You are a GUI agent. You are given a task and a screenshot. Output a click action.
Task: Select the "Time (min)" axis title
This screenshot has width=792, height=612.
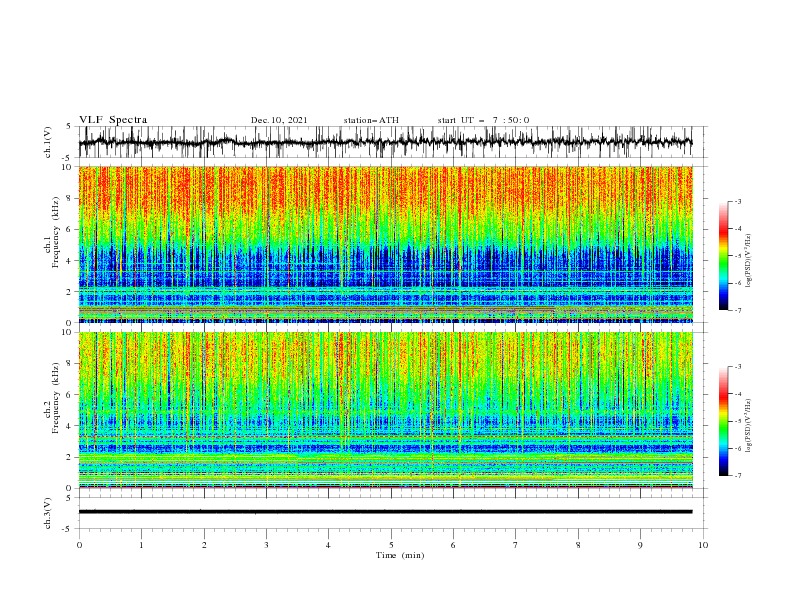coord(400,555)
